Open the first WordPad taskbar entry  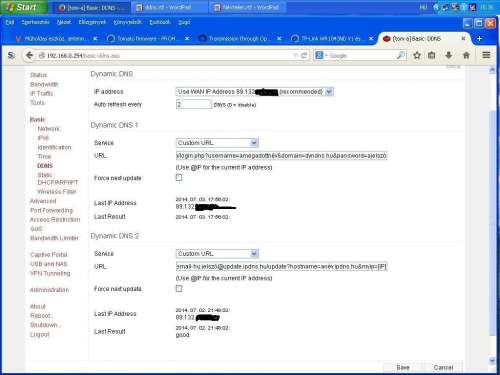click(x=168, y=7)
